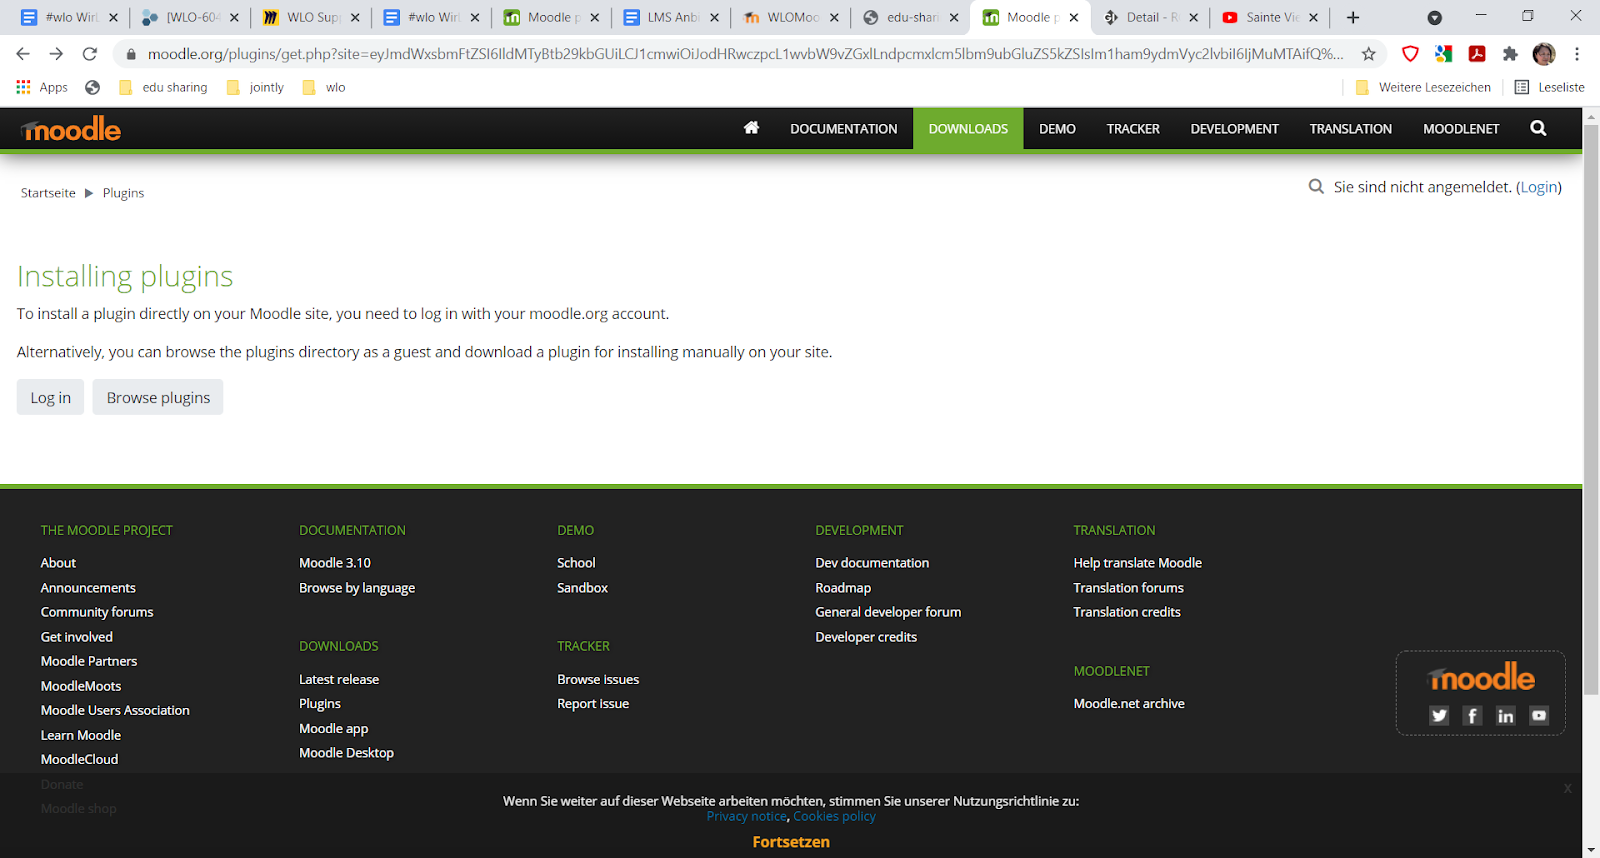This screenshot has height=858, width=1600.
Task: Switch to LMS Anbindung tab
Action: (x=670, y=17)
